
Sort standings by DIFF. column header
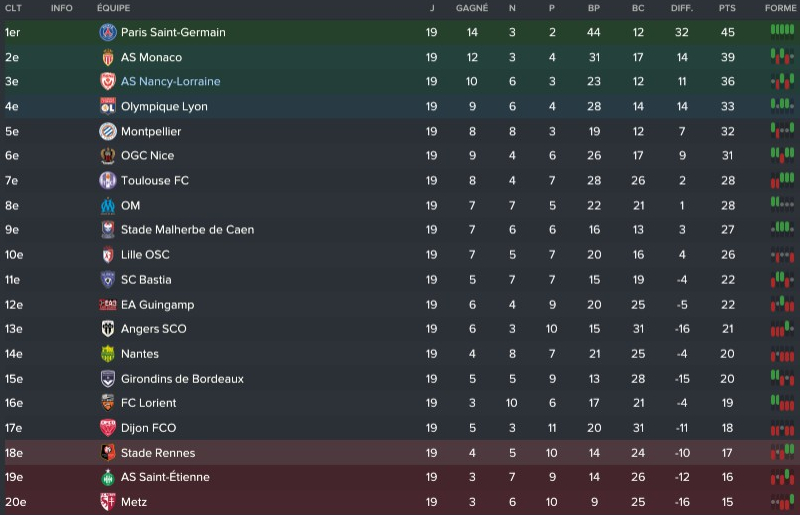tap(682, 8)
